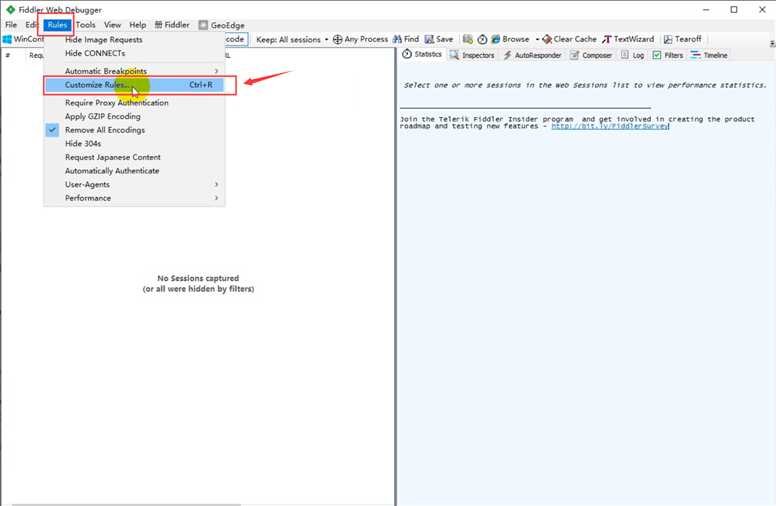Toggle Hide 304s option
776x506 pixels.
(134, 143)
